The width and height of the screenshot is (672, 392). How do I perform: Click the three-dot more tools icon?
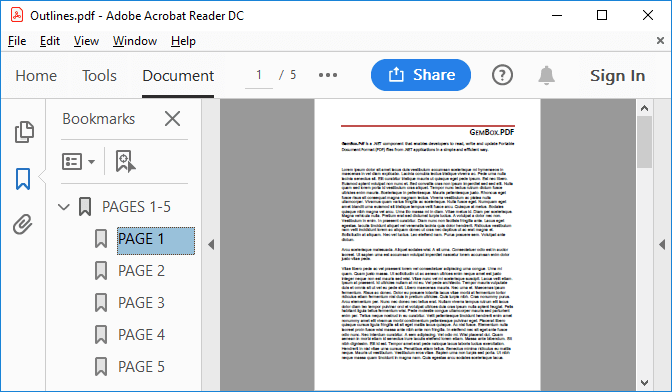(328, 75)
